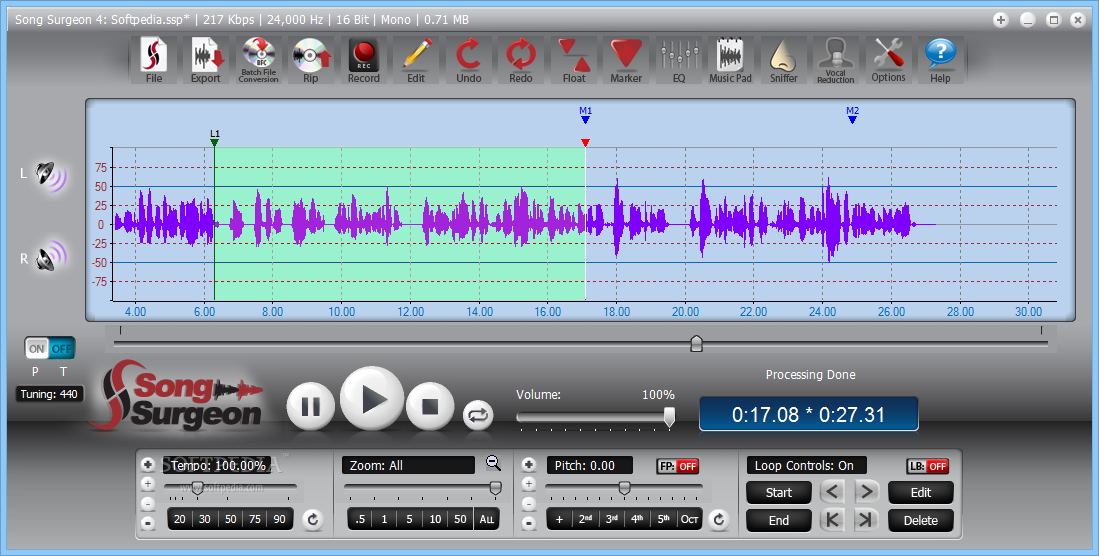
Task: Select tempo preset 20
Action: tap(180, 520)
